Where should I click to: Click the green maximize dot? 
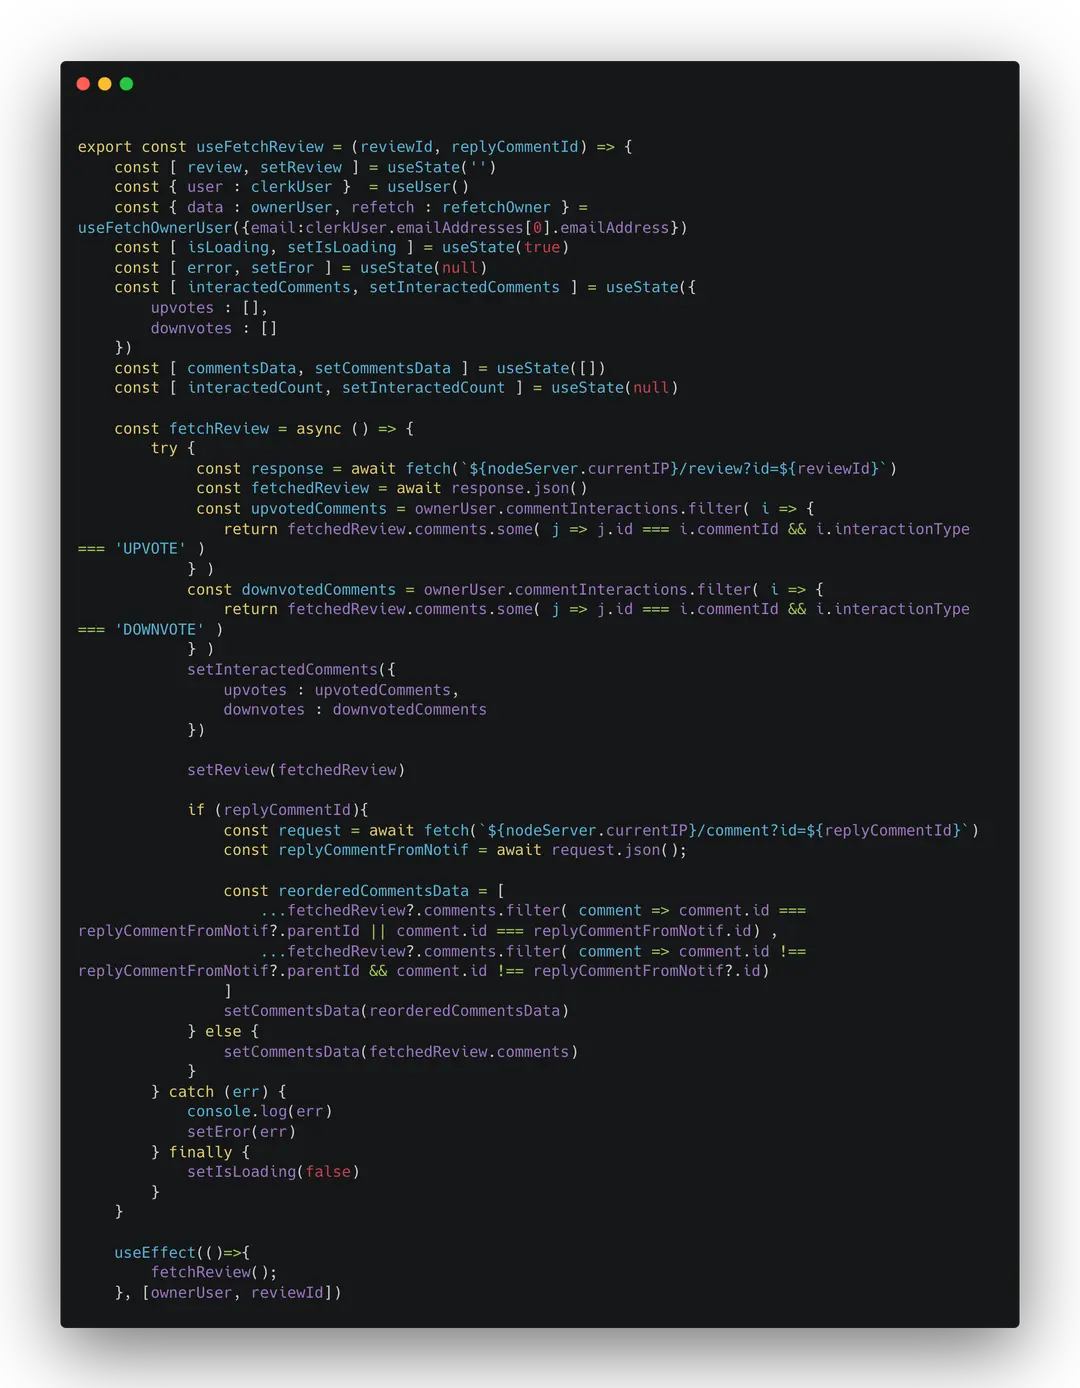127,84
